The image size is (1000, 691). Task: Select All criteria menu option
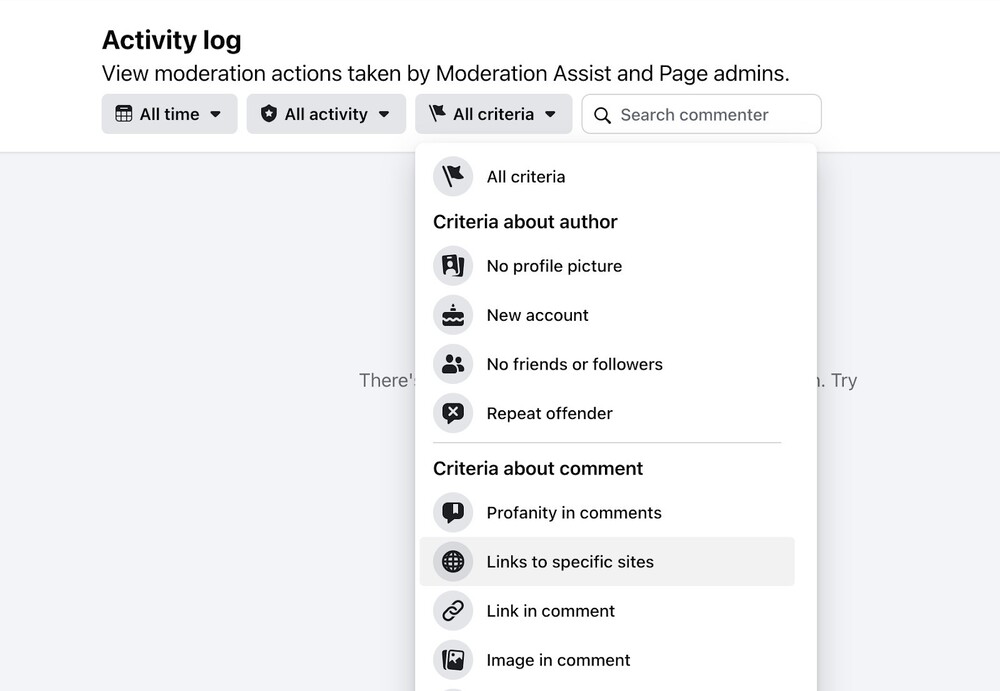607,177
